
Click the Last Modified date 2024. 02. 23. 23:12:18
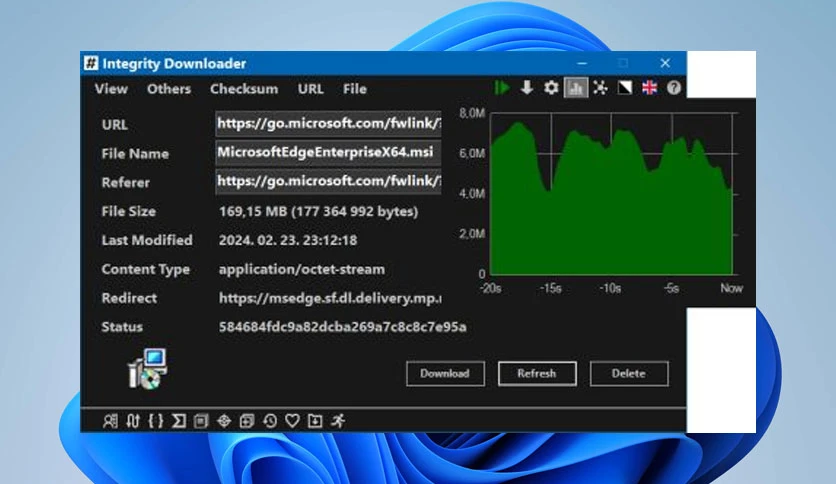pos(288,240)
